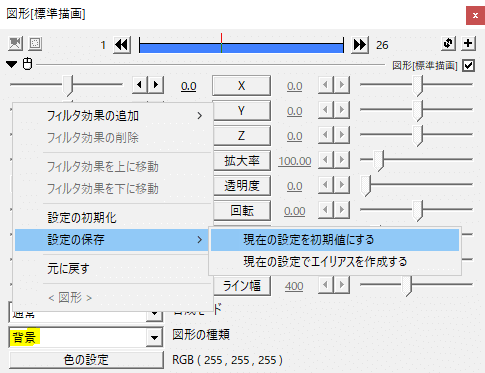Click the X parameter button

coord(241,86)
